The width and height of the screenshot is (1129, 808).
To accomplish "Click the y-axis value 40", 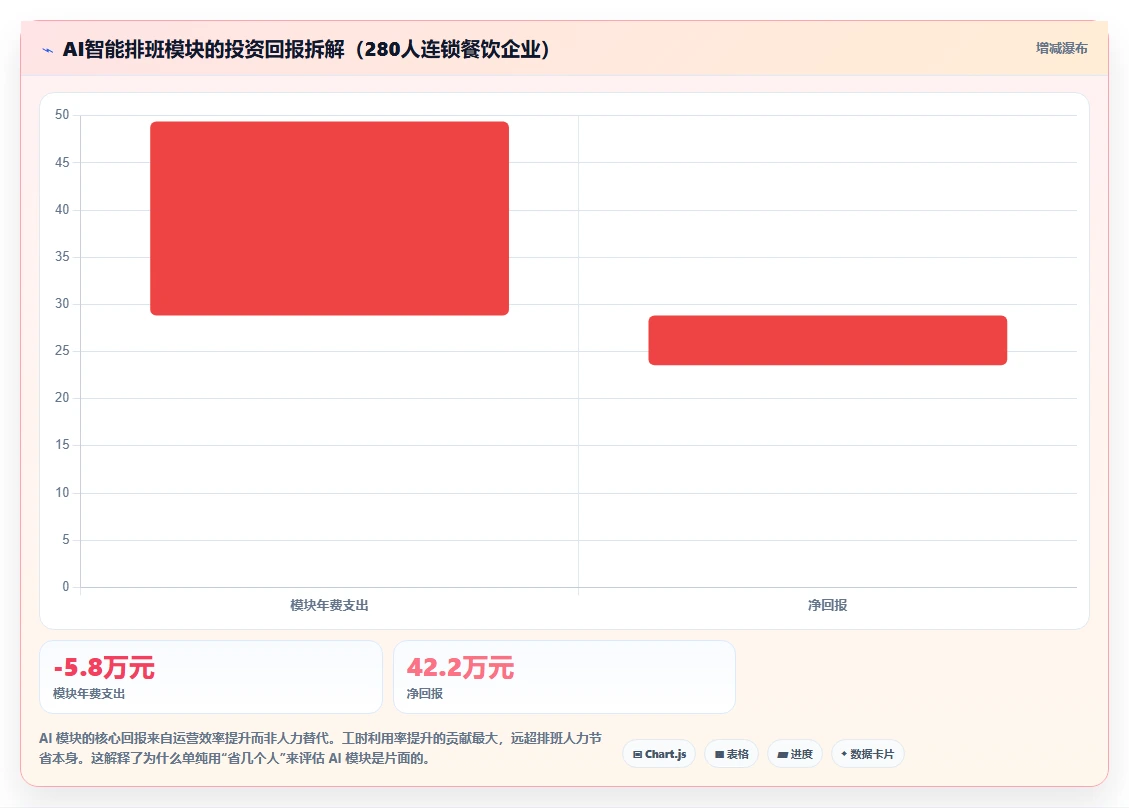I will [x=62, y=210].
